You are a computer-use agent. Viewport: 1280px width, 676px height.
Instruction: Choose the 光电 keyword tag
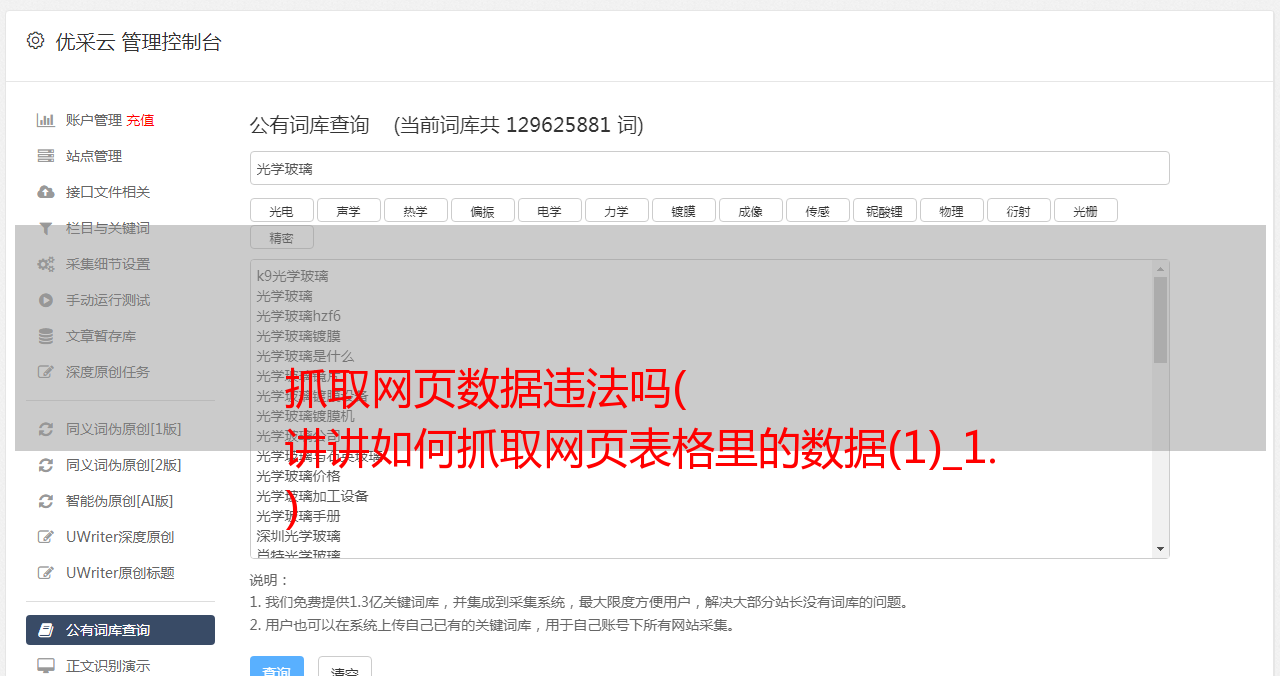click(282, 210)
